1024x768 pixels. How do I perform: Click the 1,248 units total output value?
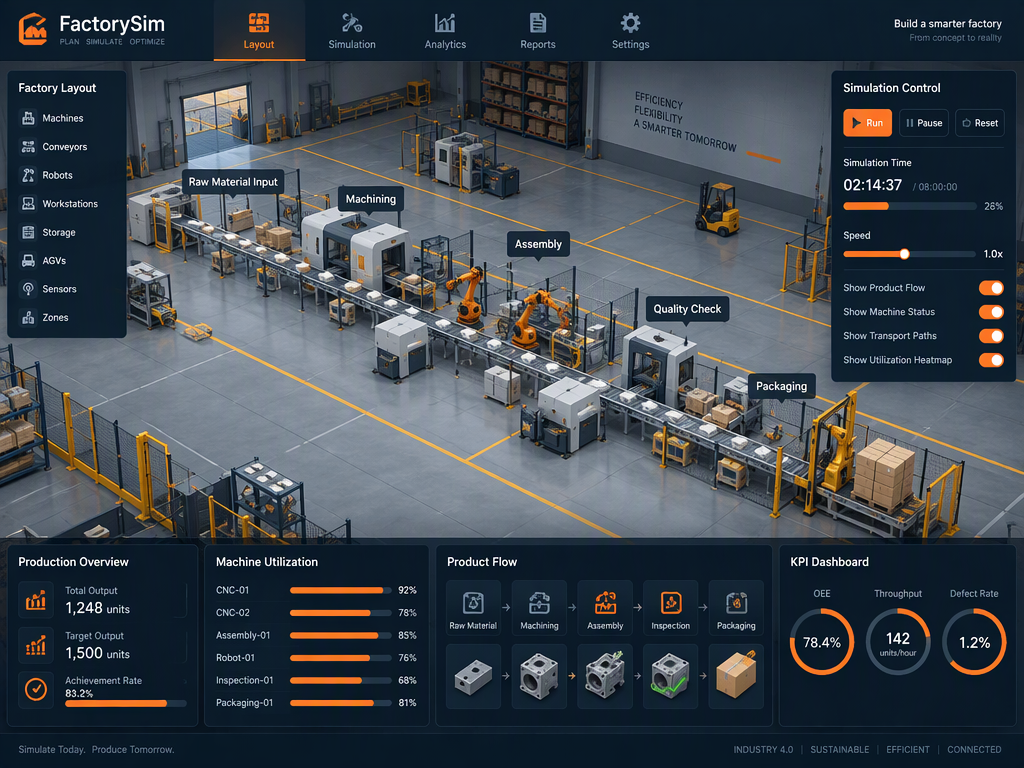[x=97, y=609]
